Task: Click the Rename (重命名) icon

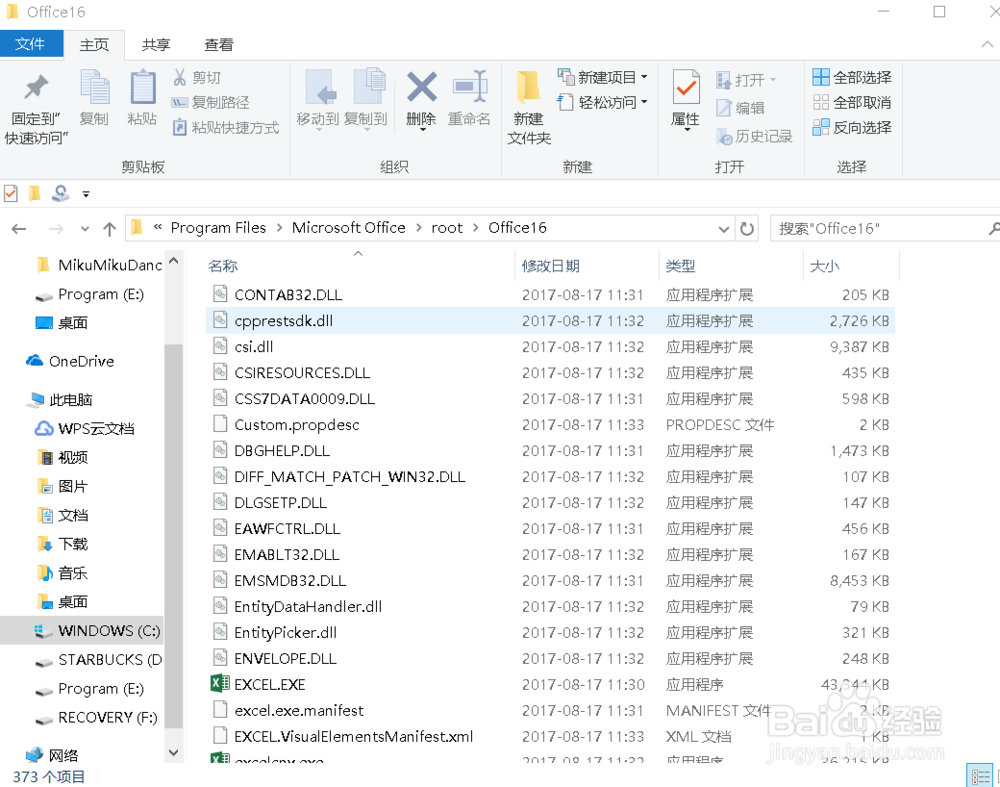Action: (469, 87)
